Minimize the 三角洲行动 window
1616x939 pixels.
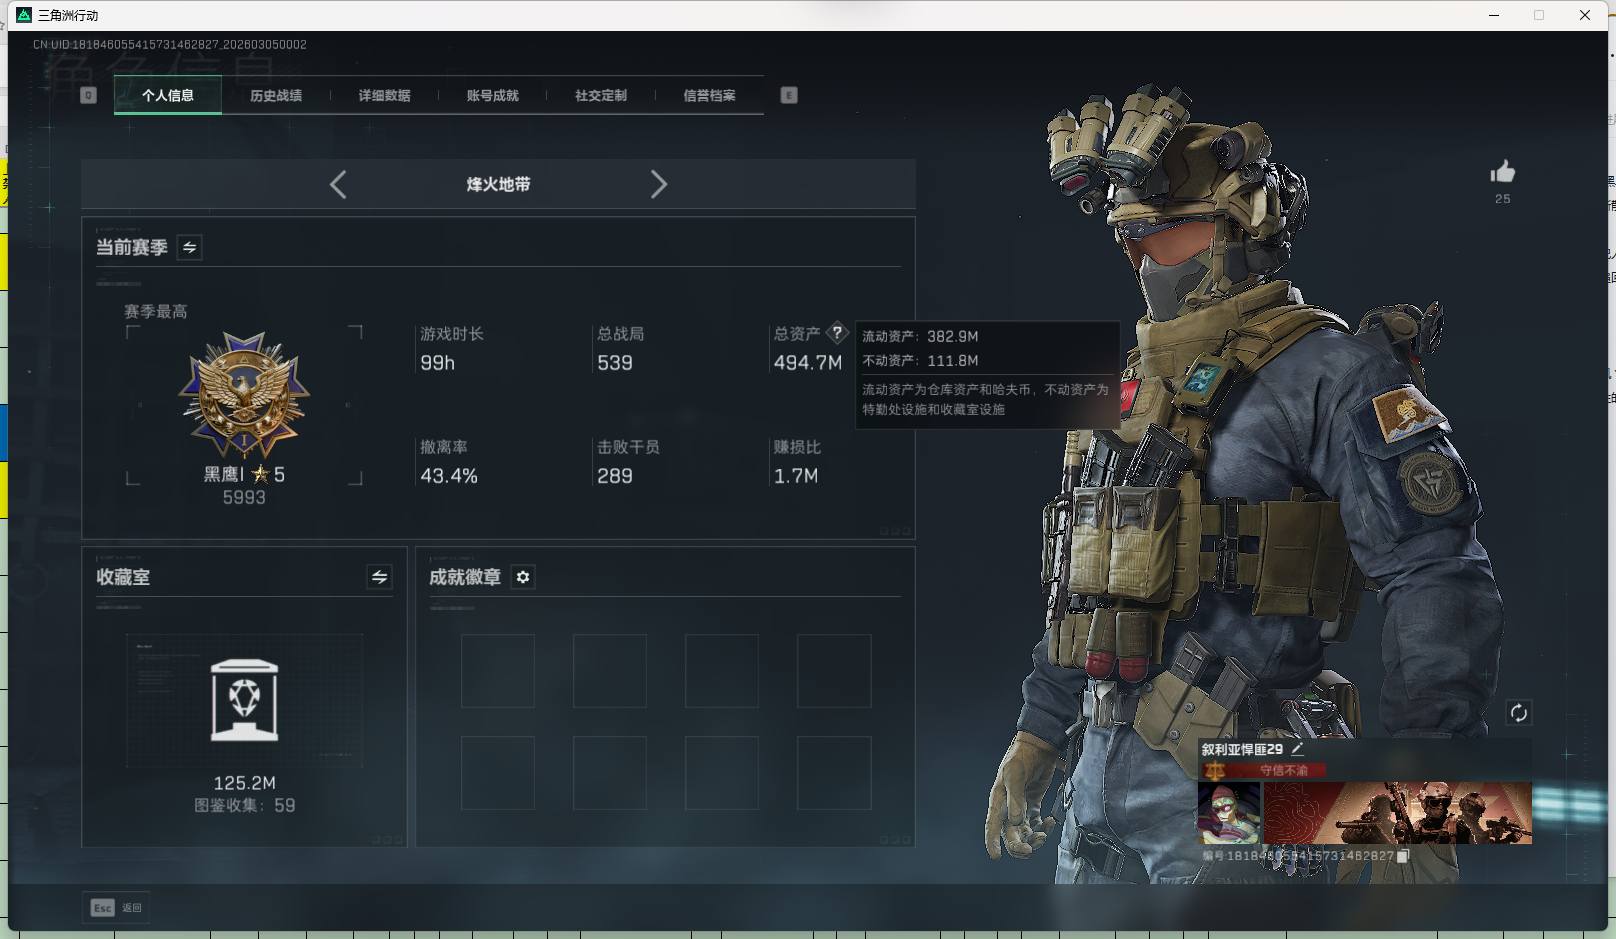tap(1494, 15)
